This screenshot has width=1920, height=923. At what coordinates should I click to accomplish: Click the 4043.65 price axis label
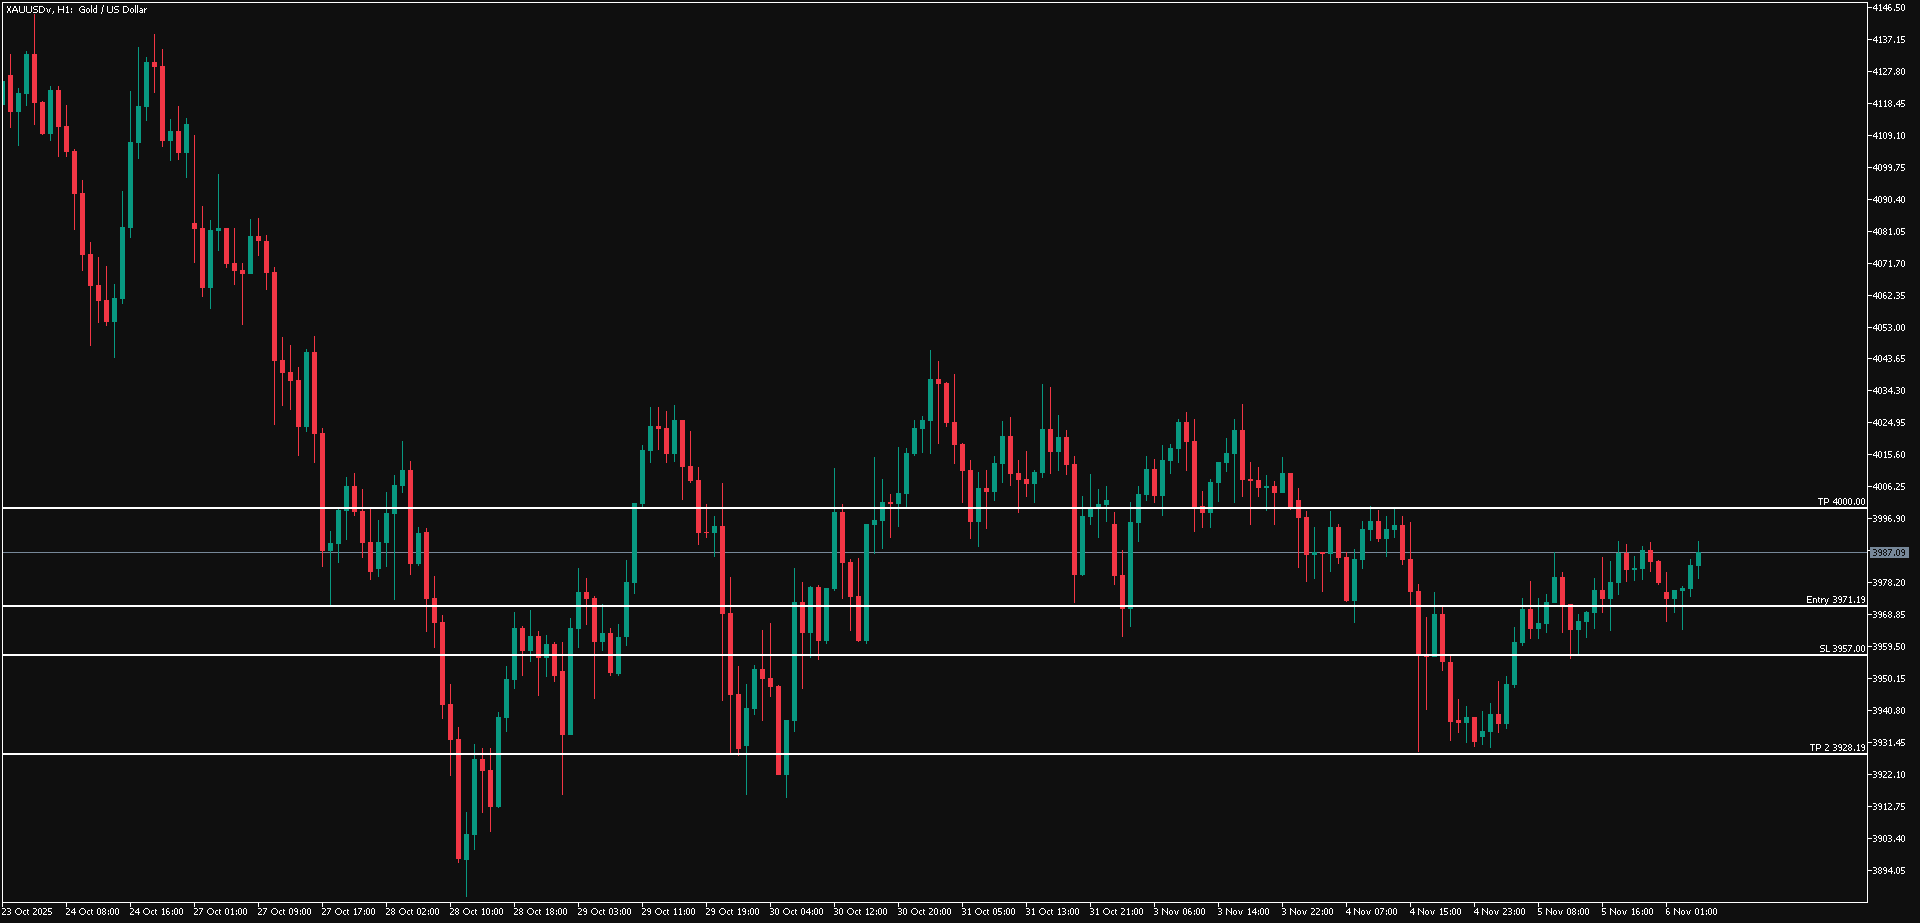pyautogui.click(x=1888, y=359)
